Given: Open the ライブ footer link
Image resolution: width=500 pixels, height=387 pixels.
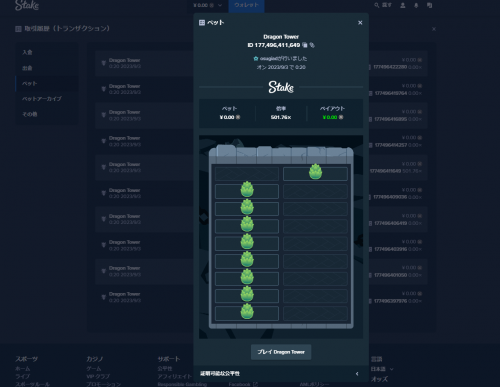Looking at the screenshot, I should (x=23, y=376).
